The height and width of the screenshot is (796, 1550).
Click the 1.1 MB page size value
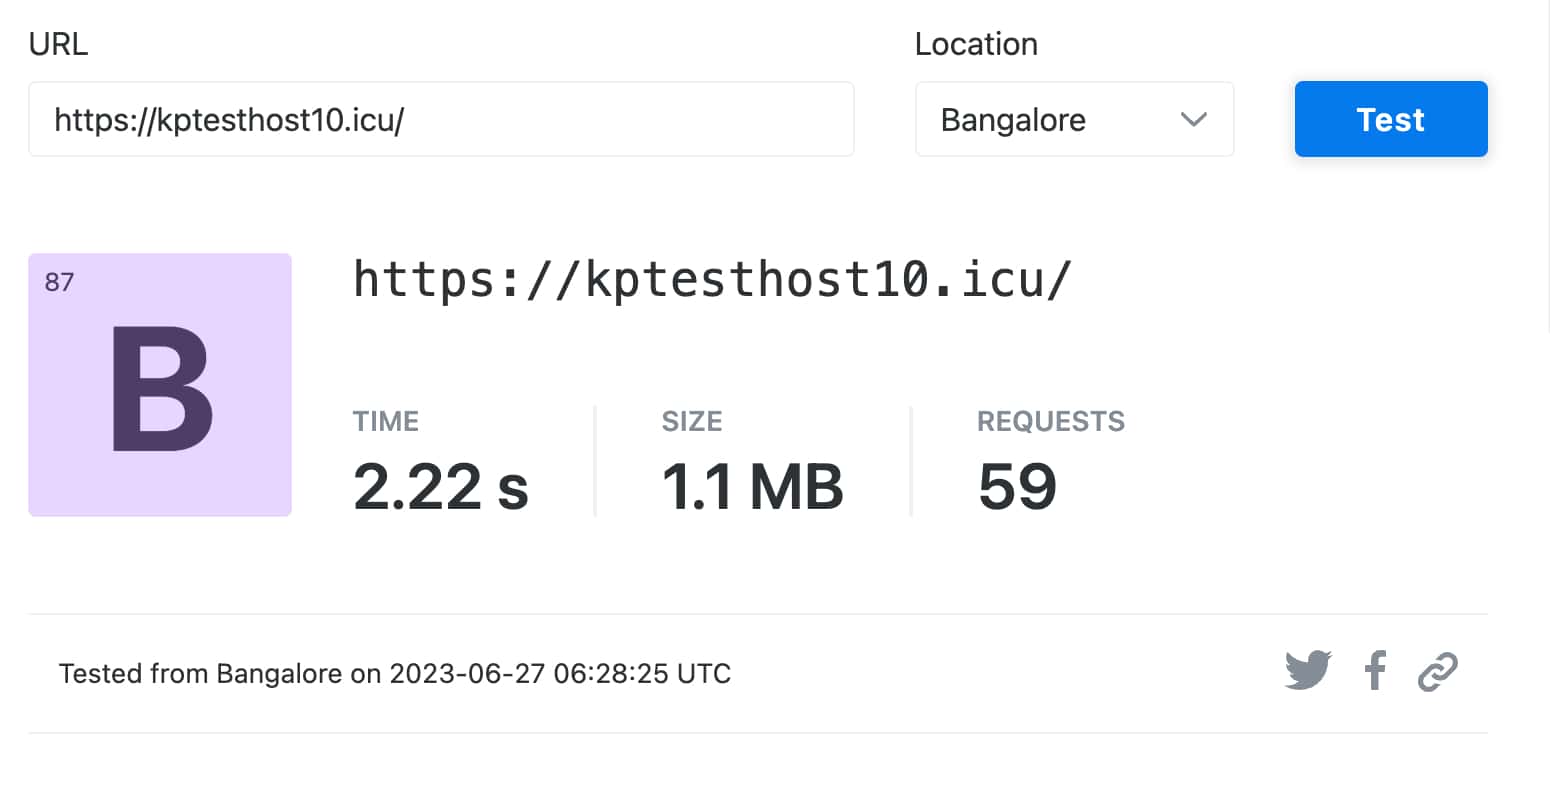[752, 487]
